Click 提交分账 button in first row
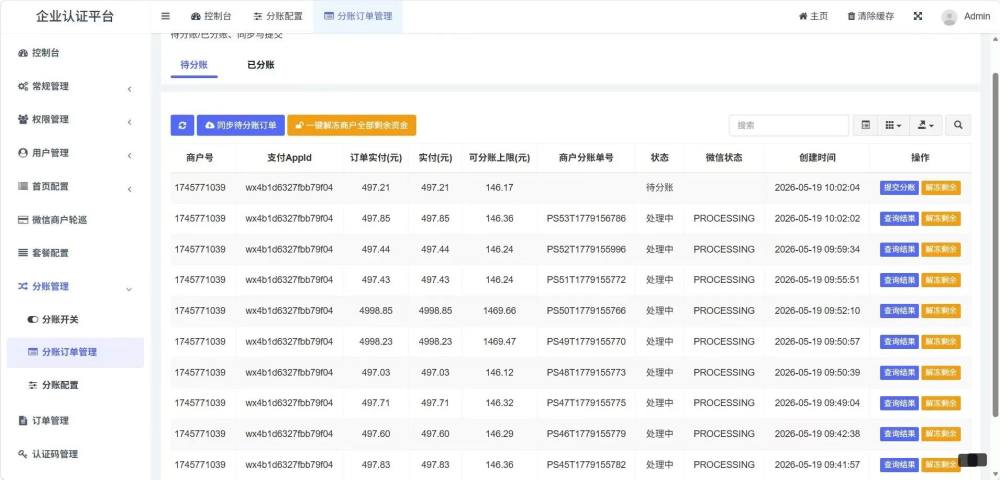The width and height of the screenshot is (1000, 480). point(899,188)
